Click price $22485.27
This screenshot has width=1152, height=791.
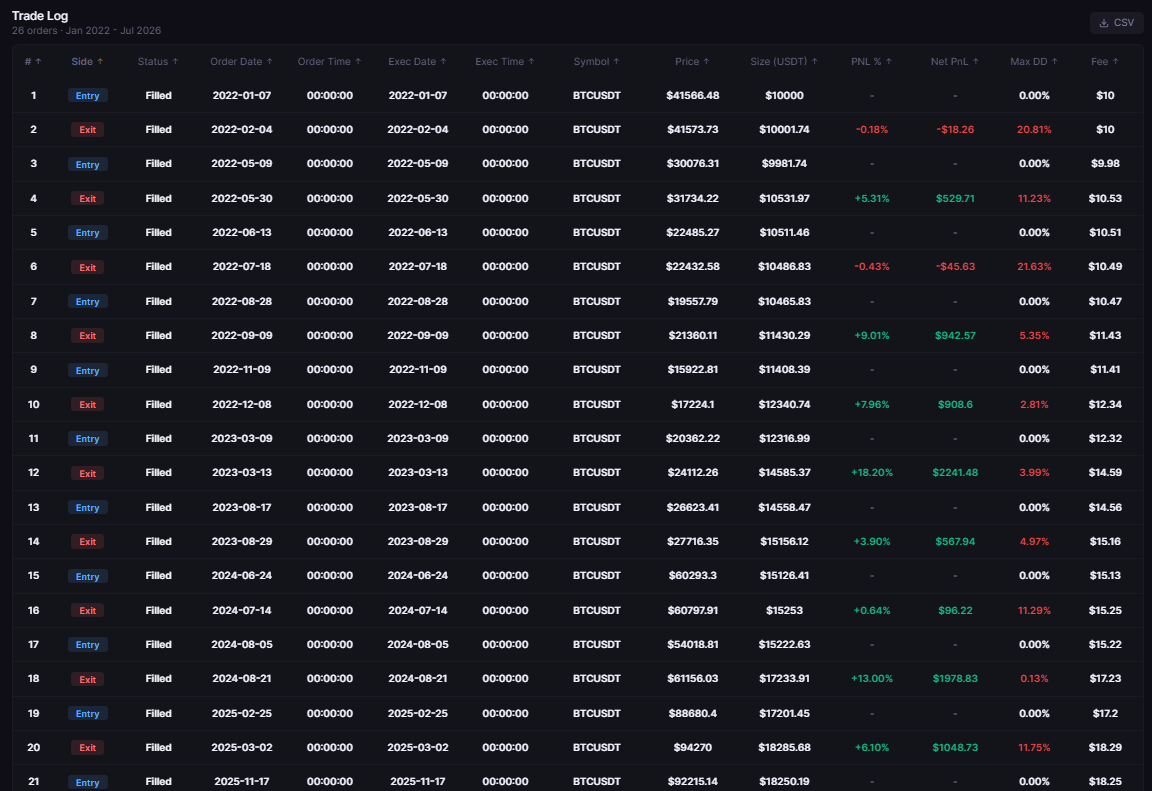693,232
